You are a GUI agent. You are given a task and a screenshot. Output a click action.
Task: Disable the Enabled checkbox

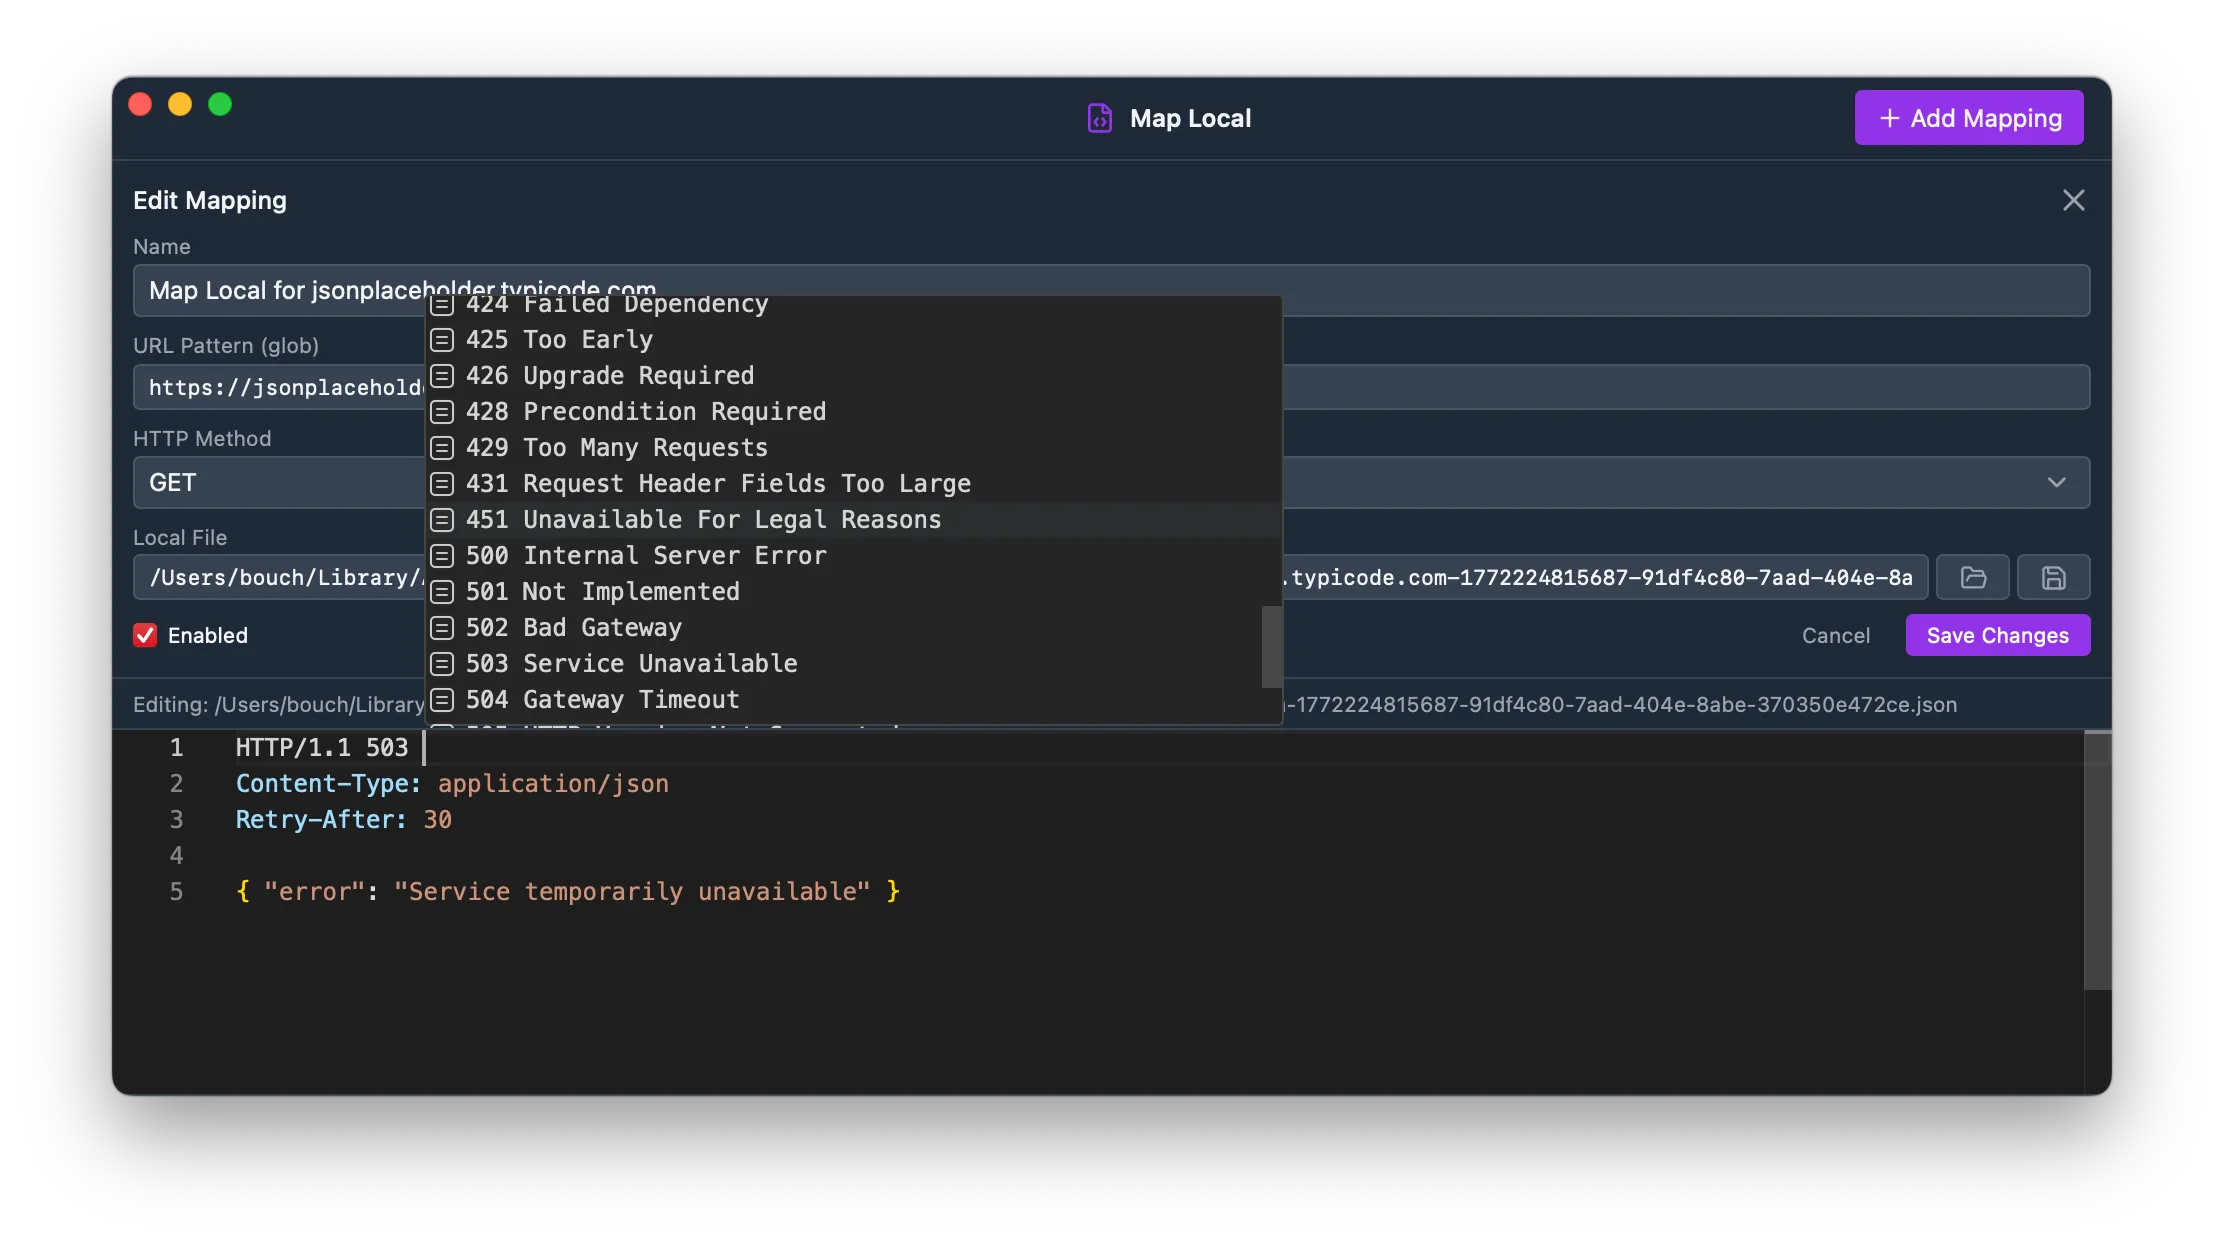pyautogui.click(x=145, y=635)
